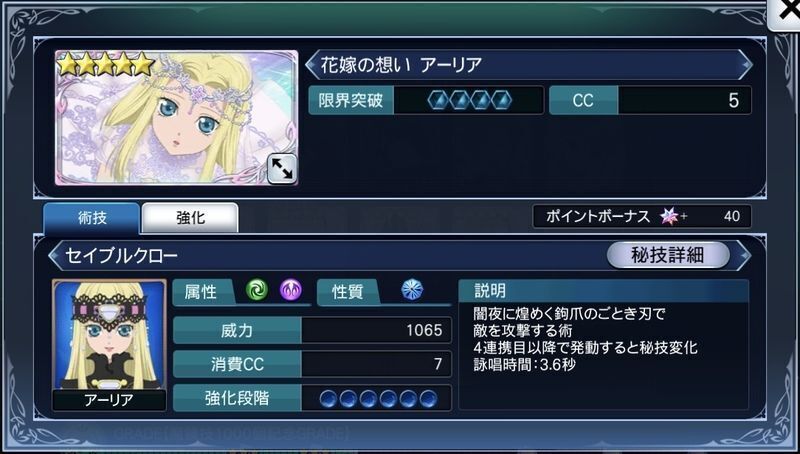The image size is (800, 454).
Task: Go to previous card with left arrow by 花嫁の想い
Action: (311, 65)
